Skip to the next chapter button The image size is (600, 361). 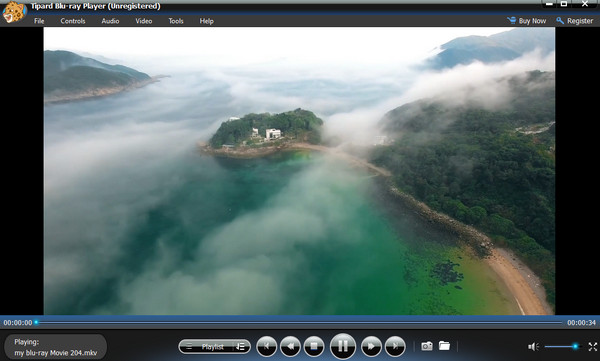point(395,346)
